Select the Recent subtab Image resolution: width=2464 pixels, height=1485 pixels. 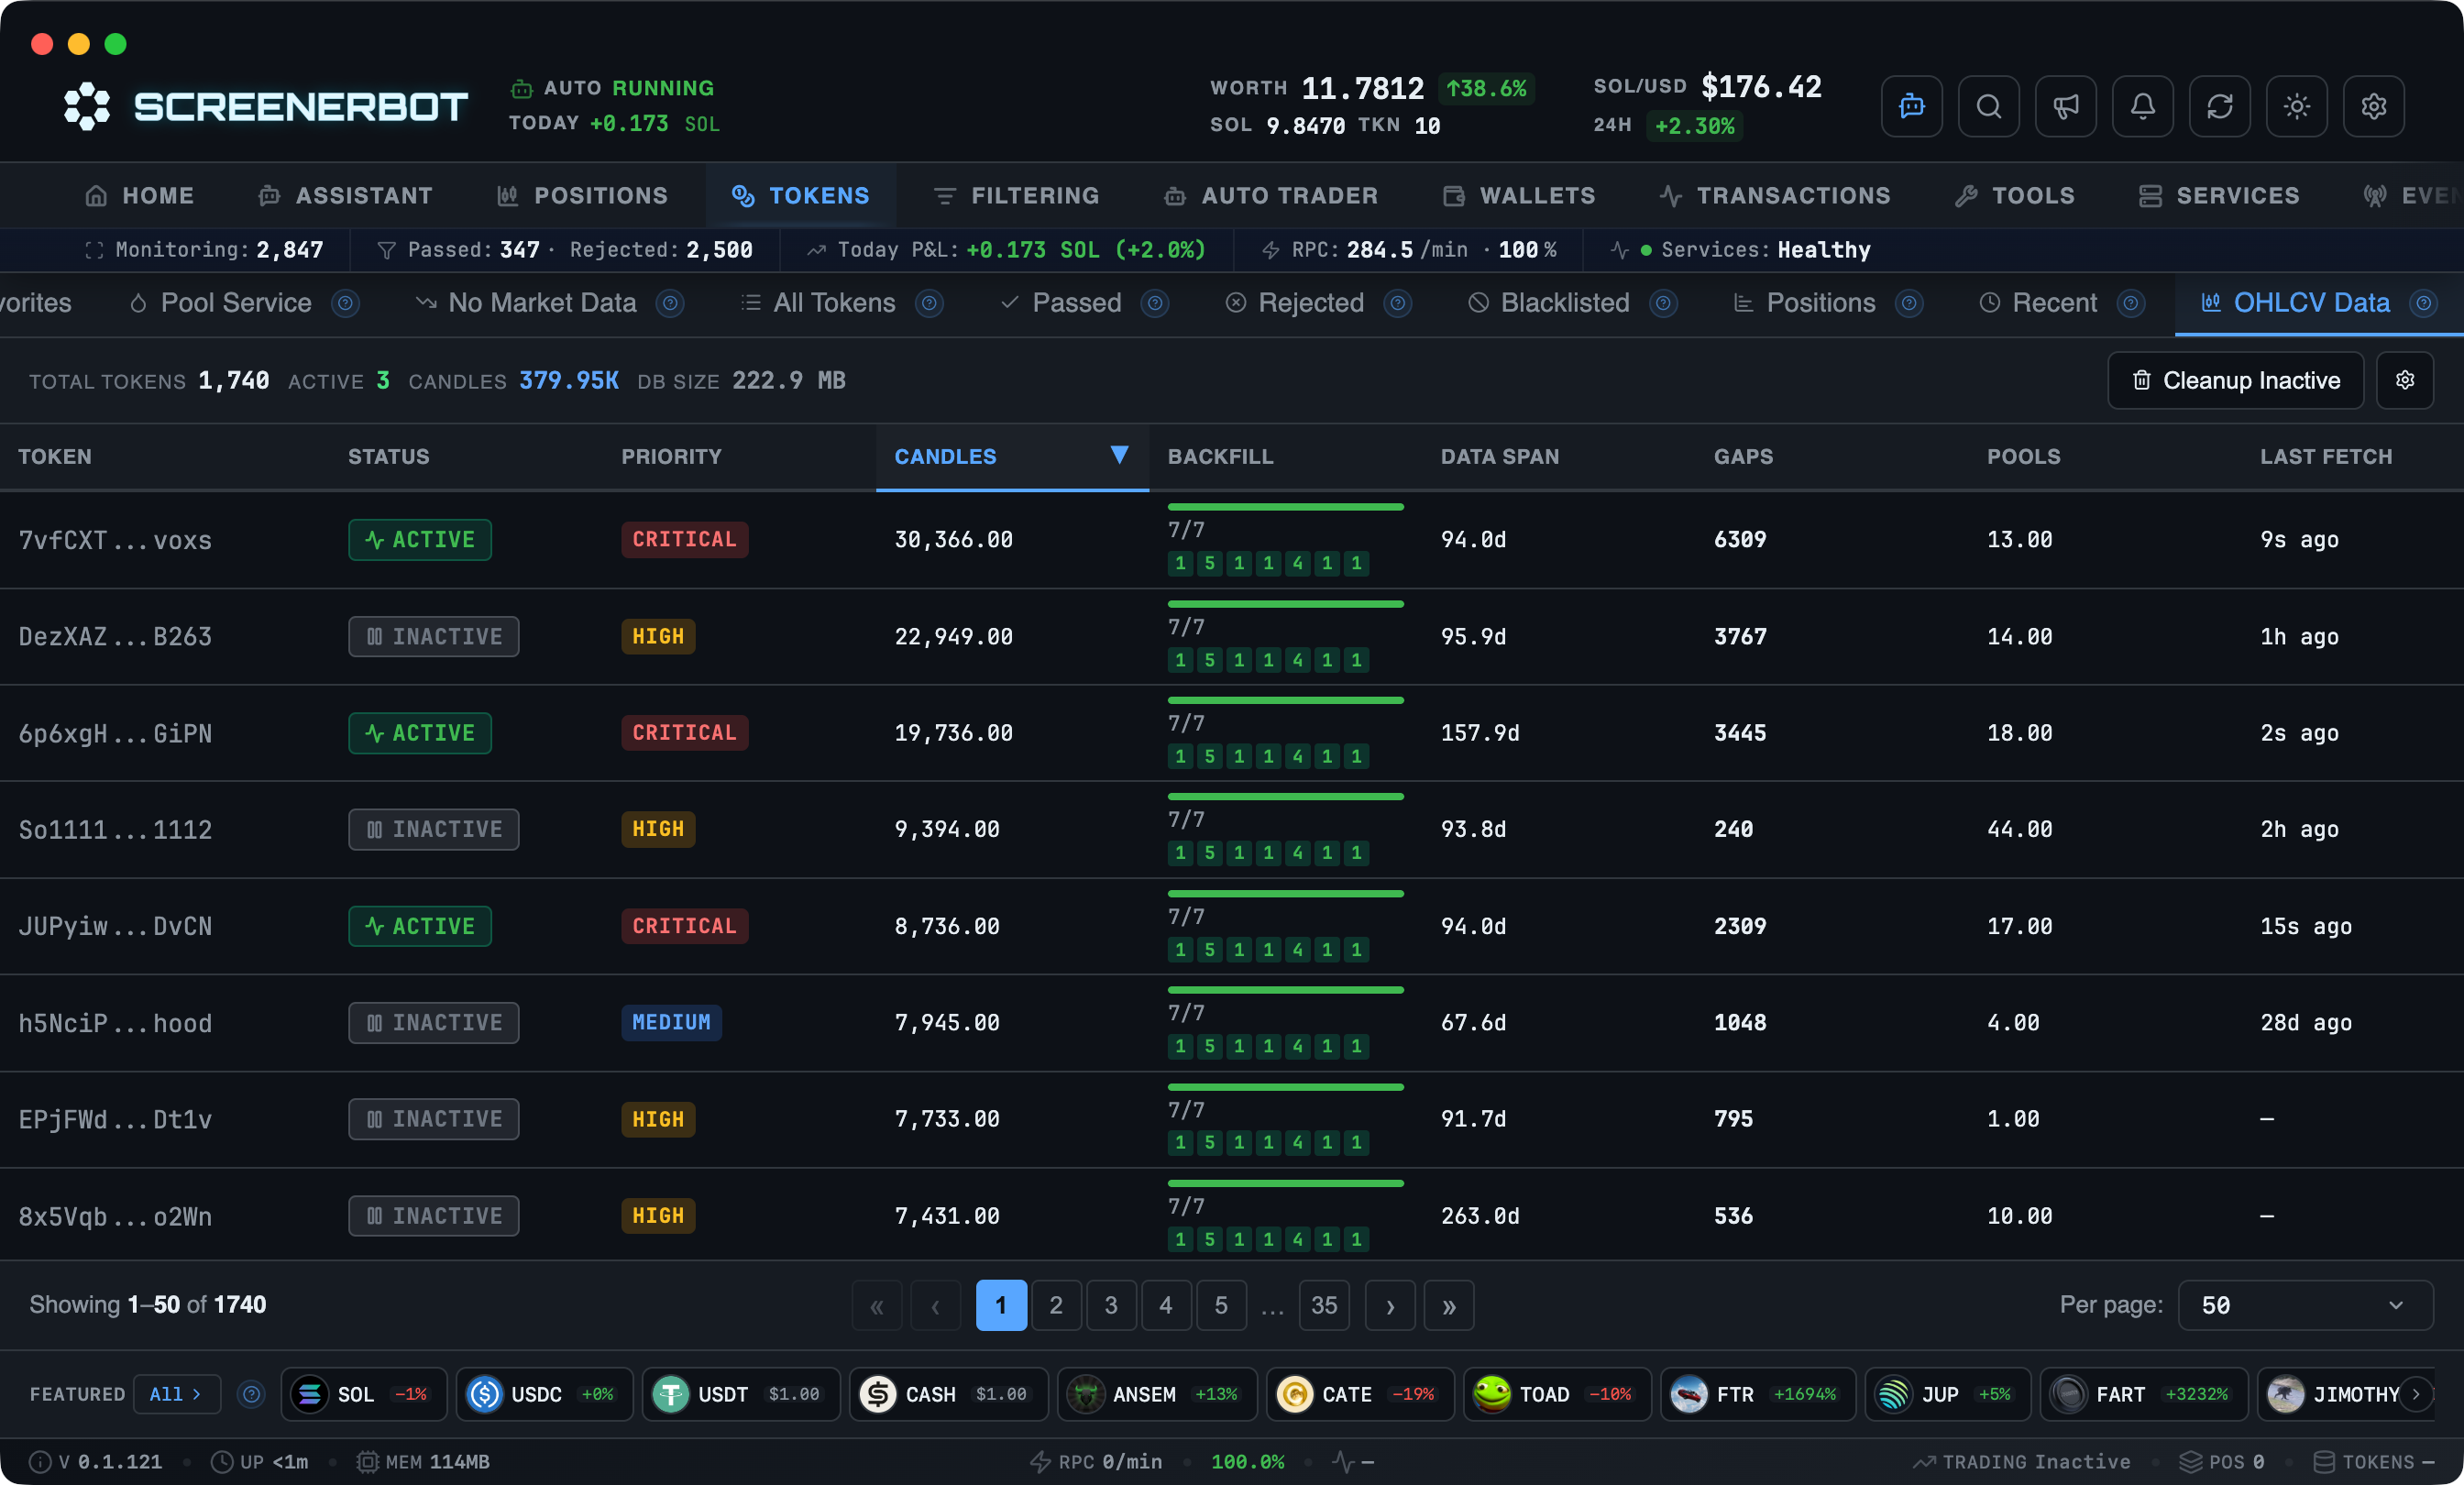point(2039,303)
